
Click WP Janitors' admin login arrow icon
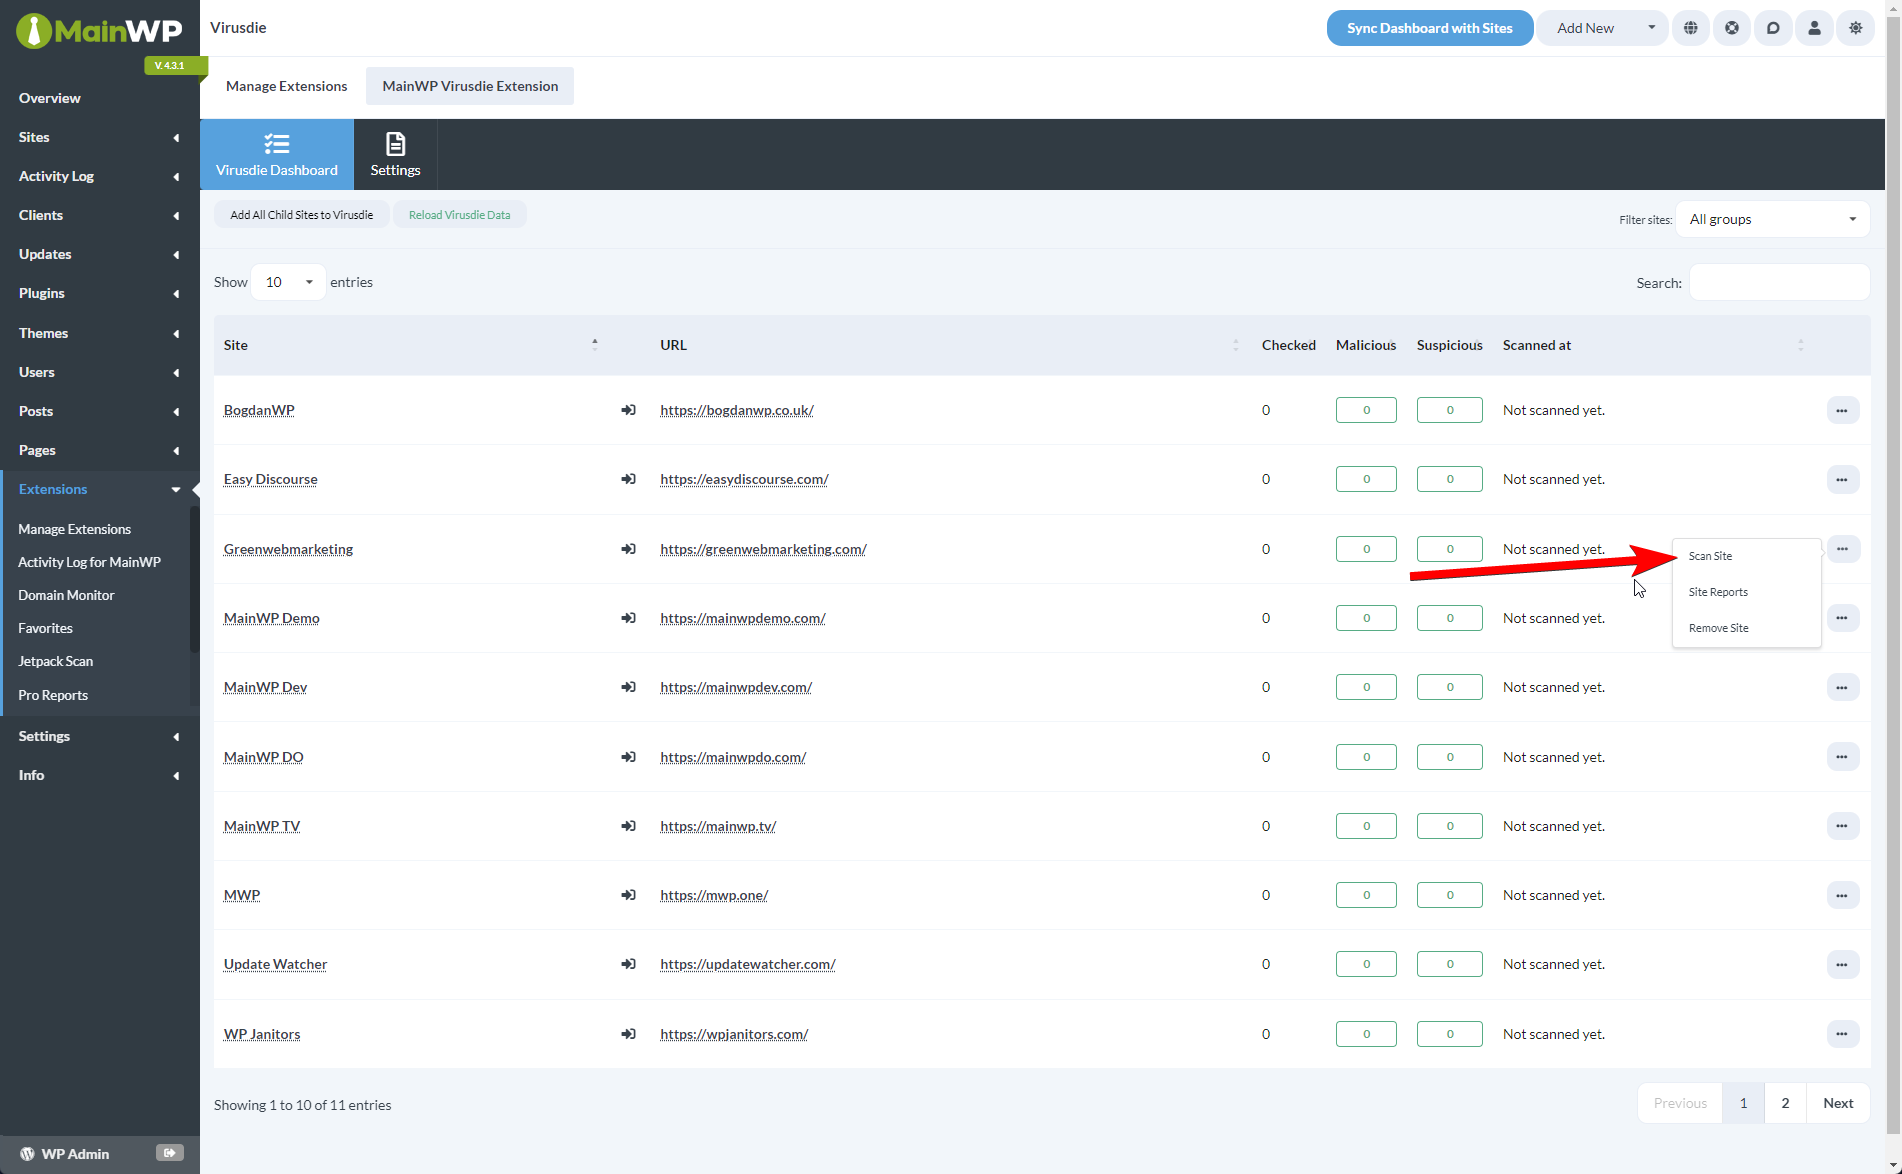tap(628, 1034)
